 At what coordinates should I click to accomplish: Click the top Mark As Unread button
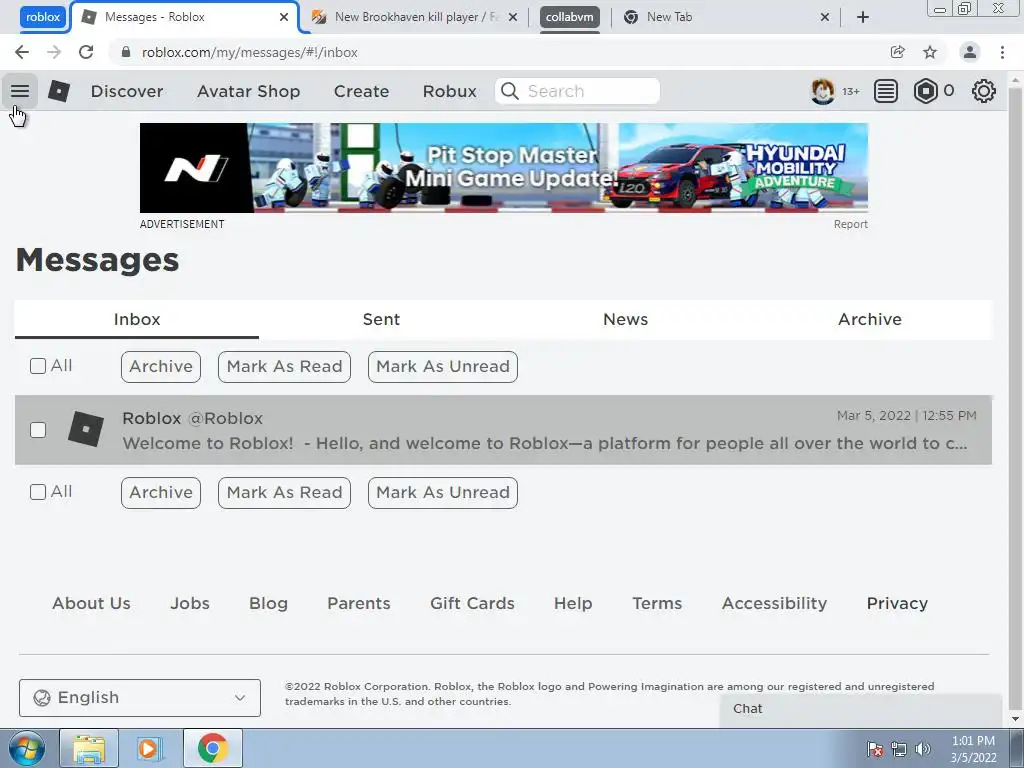pyautogui.click(x=443, y=366)
